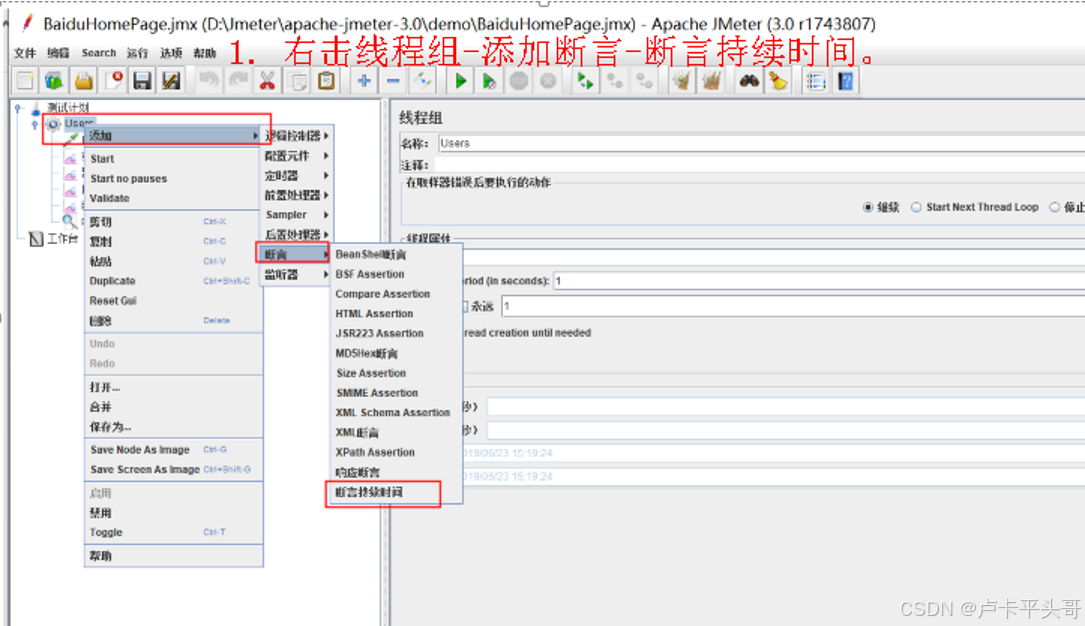The image size is (1085, 626).
Task: Click the Open file toolbar icon
Action: click(84, 81)
